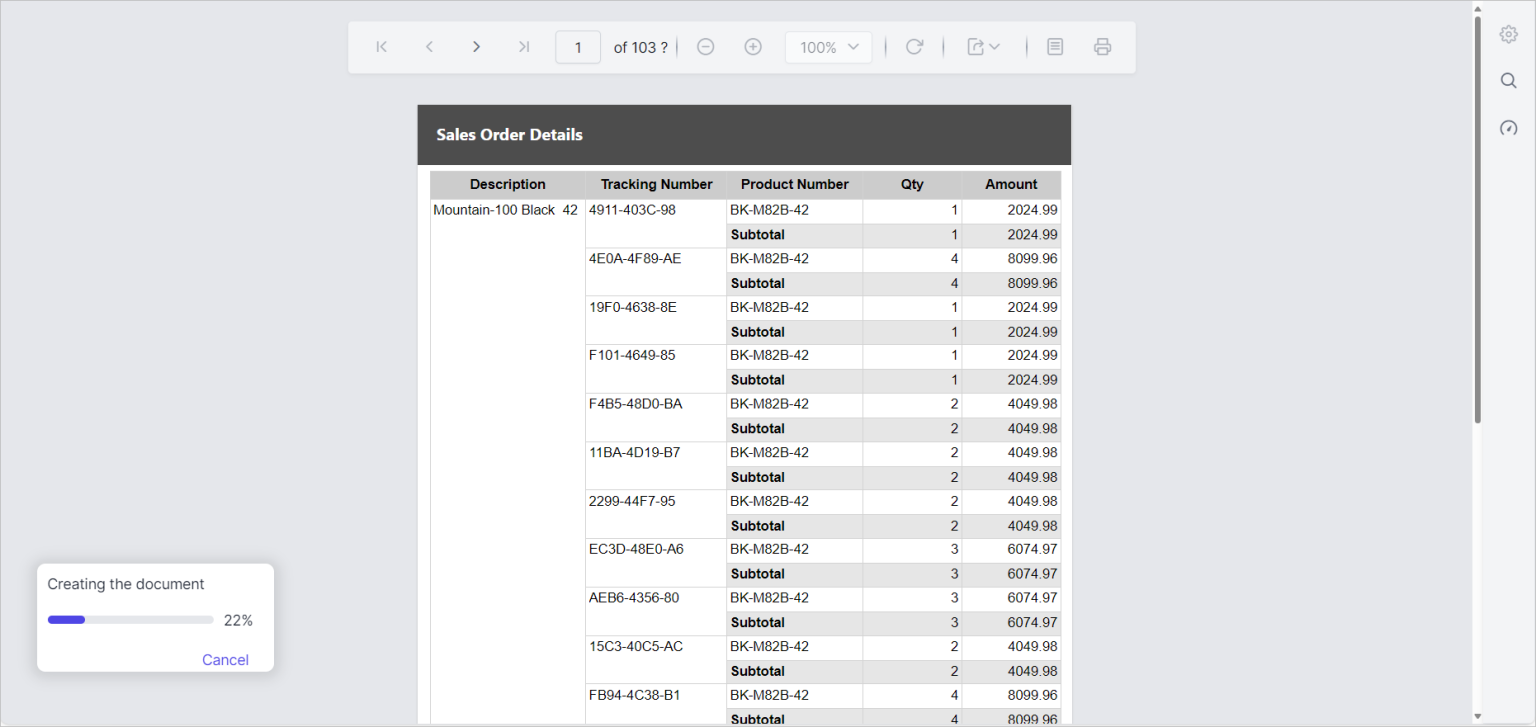1536x727 pixels.
Task: Select tracking number 4911-403C-98
Action: [632, 210]
